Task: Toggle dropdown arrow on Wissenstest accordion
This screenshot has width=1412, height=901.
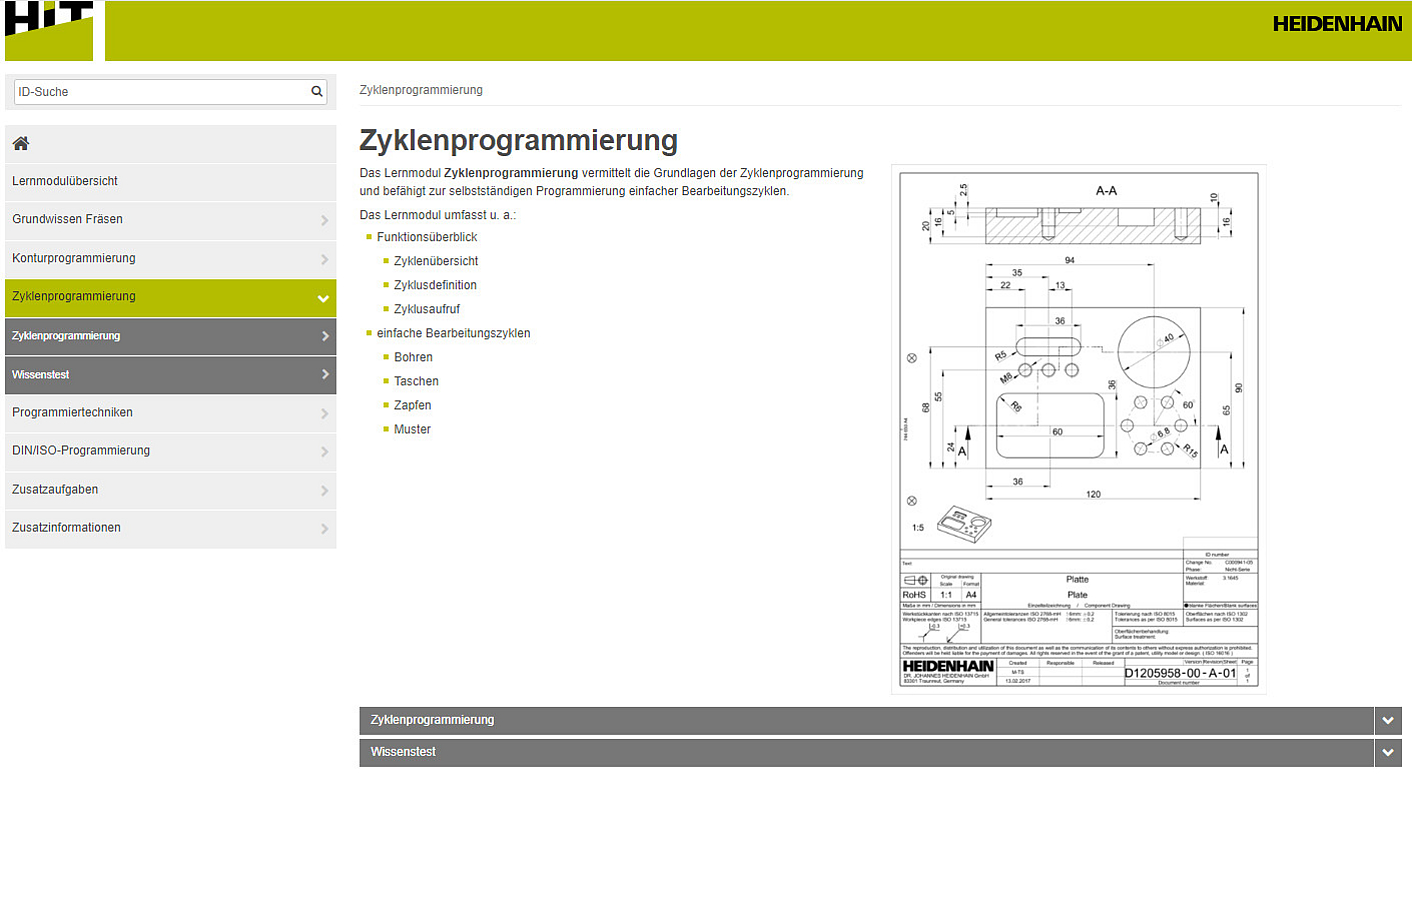Action: click(x=1388, y=753)
